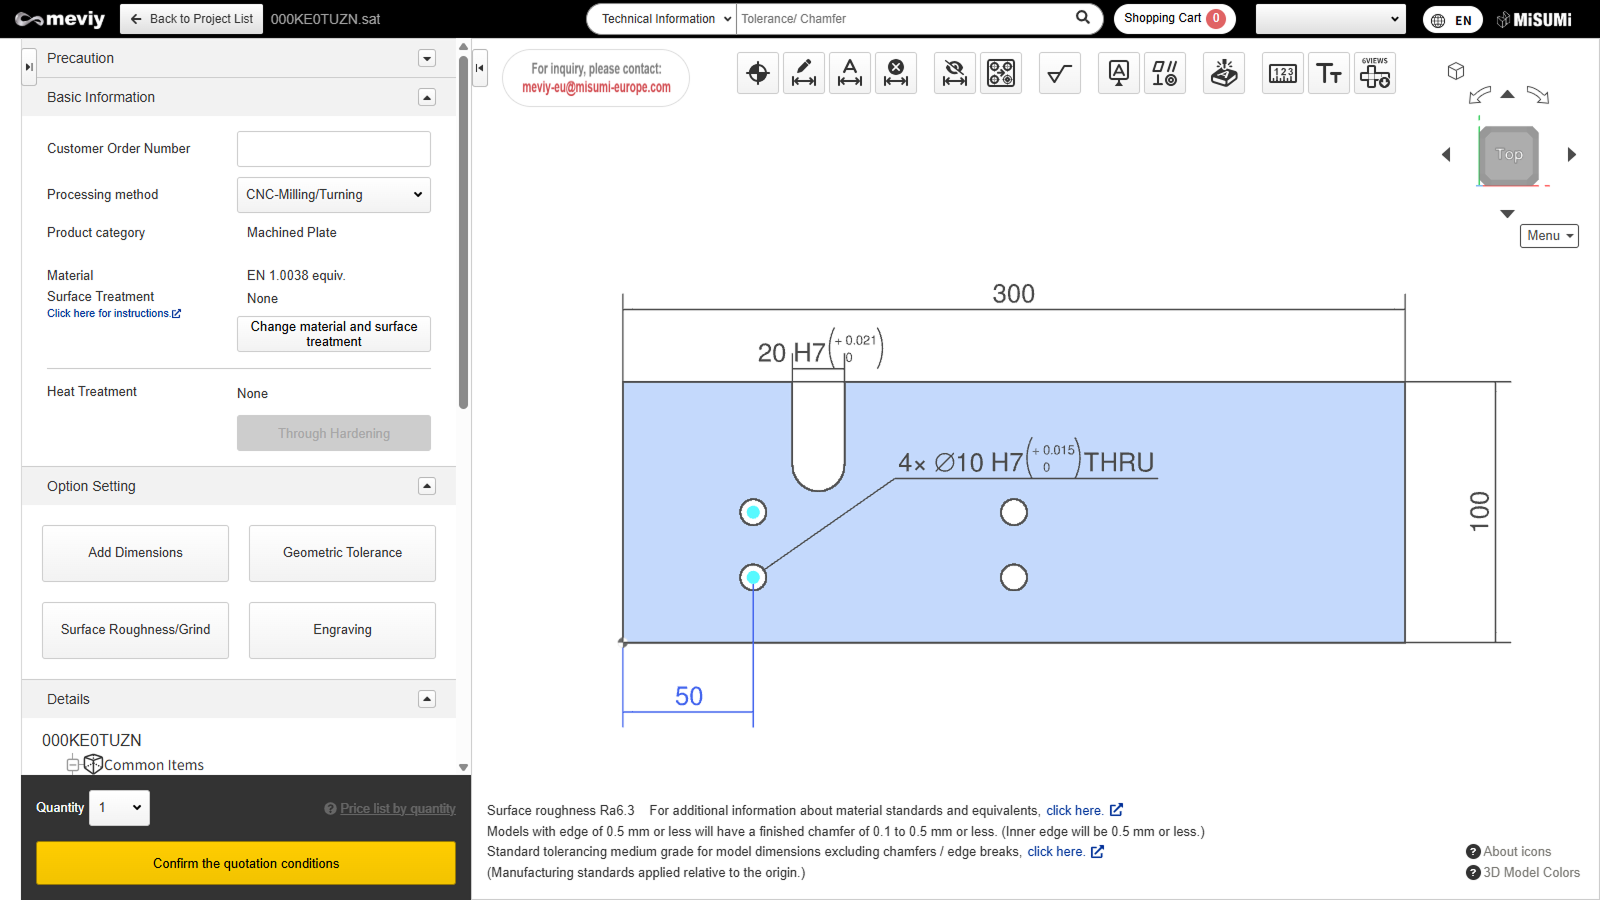
Task: Collapse the Basic Information section
Action: pos(427,97)
